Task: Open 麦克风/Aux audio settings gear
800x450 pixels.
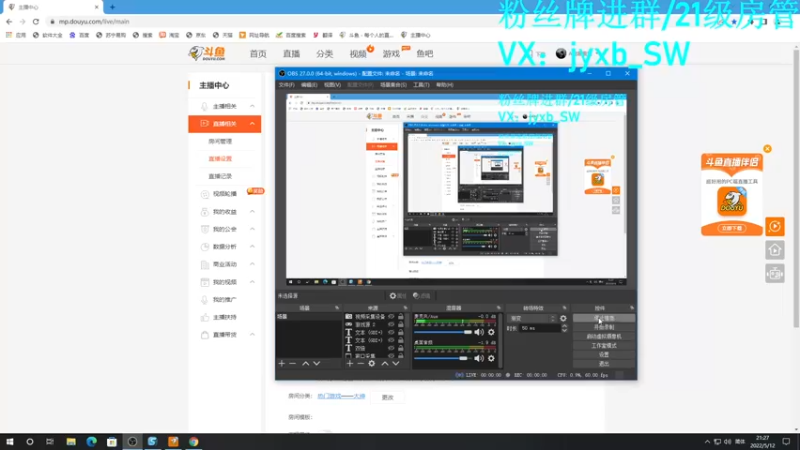Action: pos(491,332)
